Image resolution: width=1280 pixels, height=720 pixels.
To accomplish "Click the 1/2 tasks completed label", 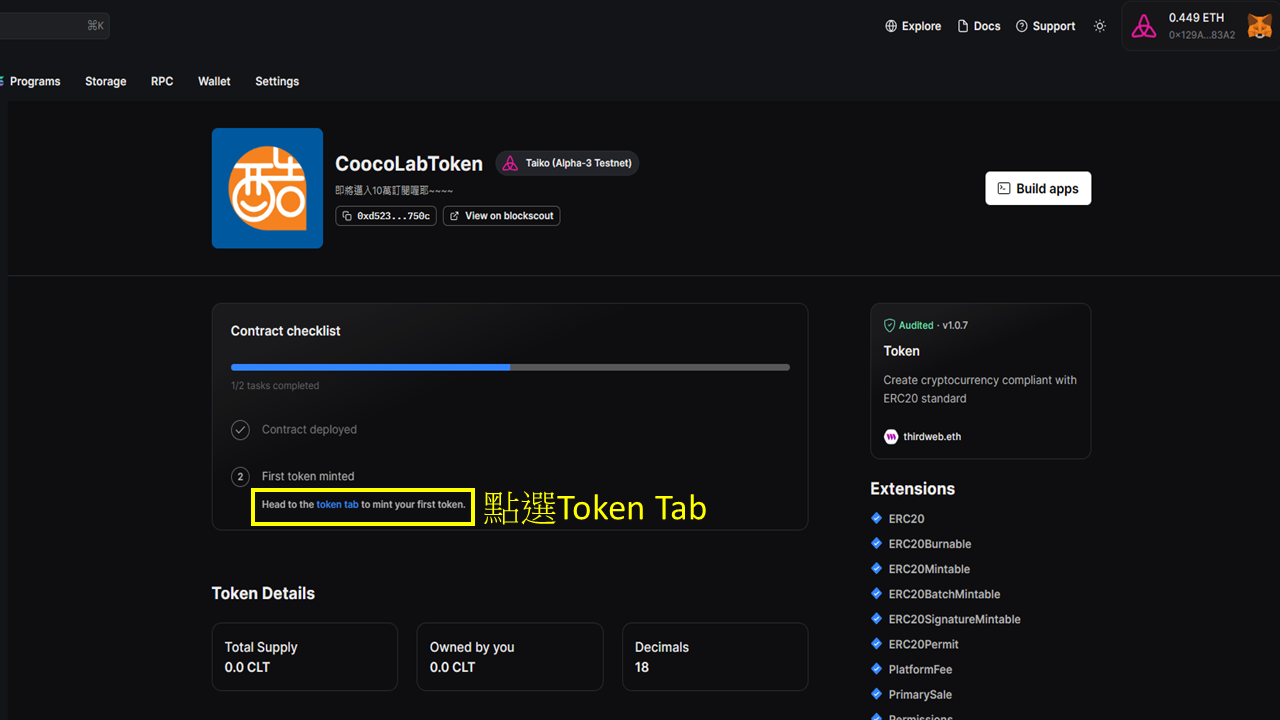I will click(x=275, y=386).
